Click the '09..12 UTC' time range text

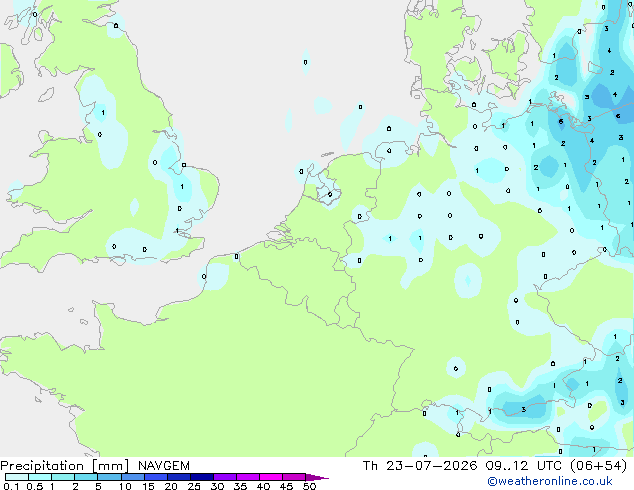[524, 466]
